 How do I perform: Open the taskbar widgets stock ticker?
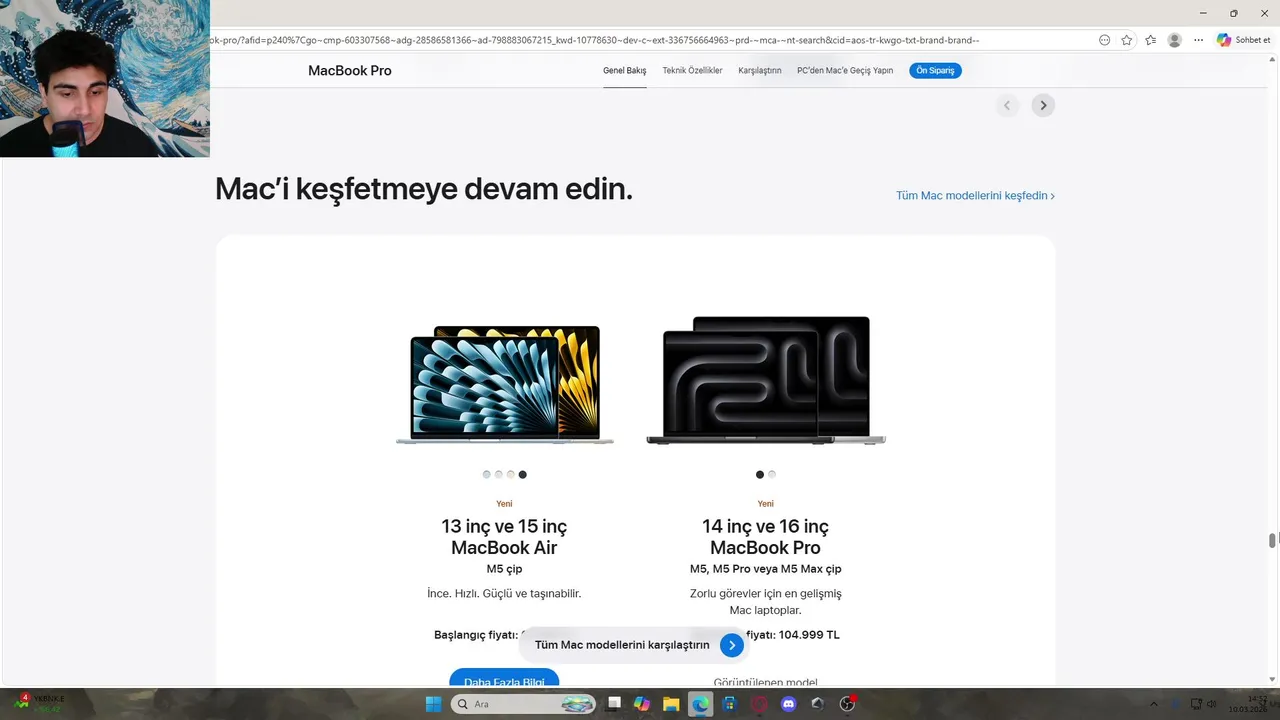tap(39, 703)
